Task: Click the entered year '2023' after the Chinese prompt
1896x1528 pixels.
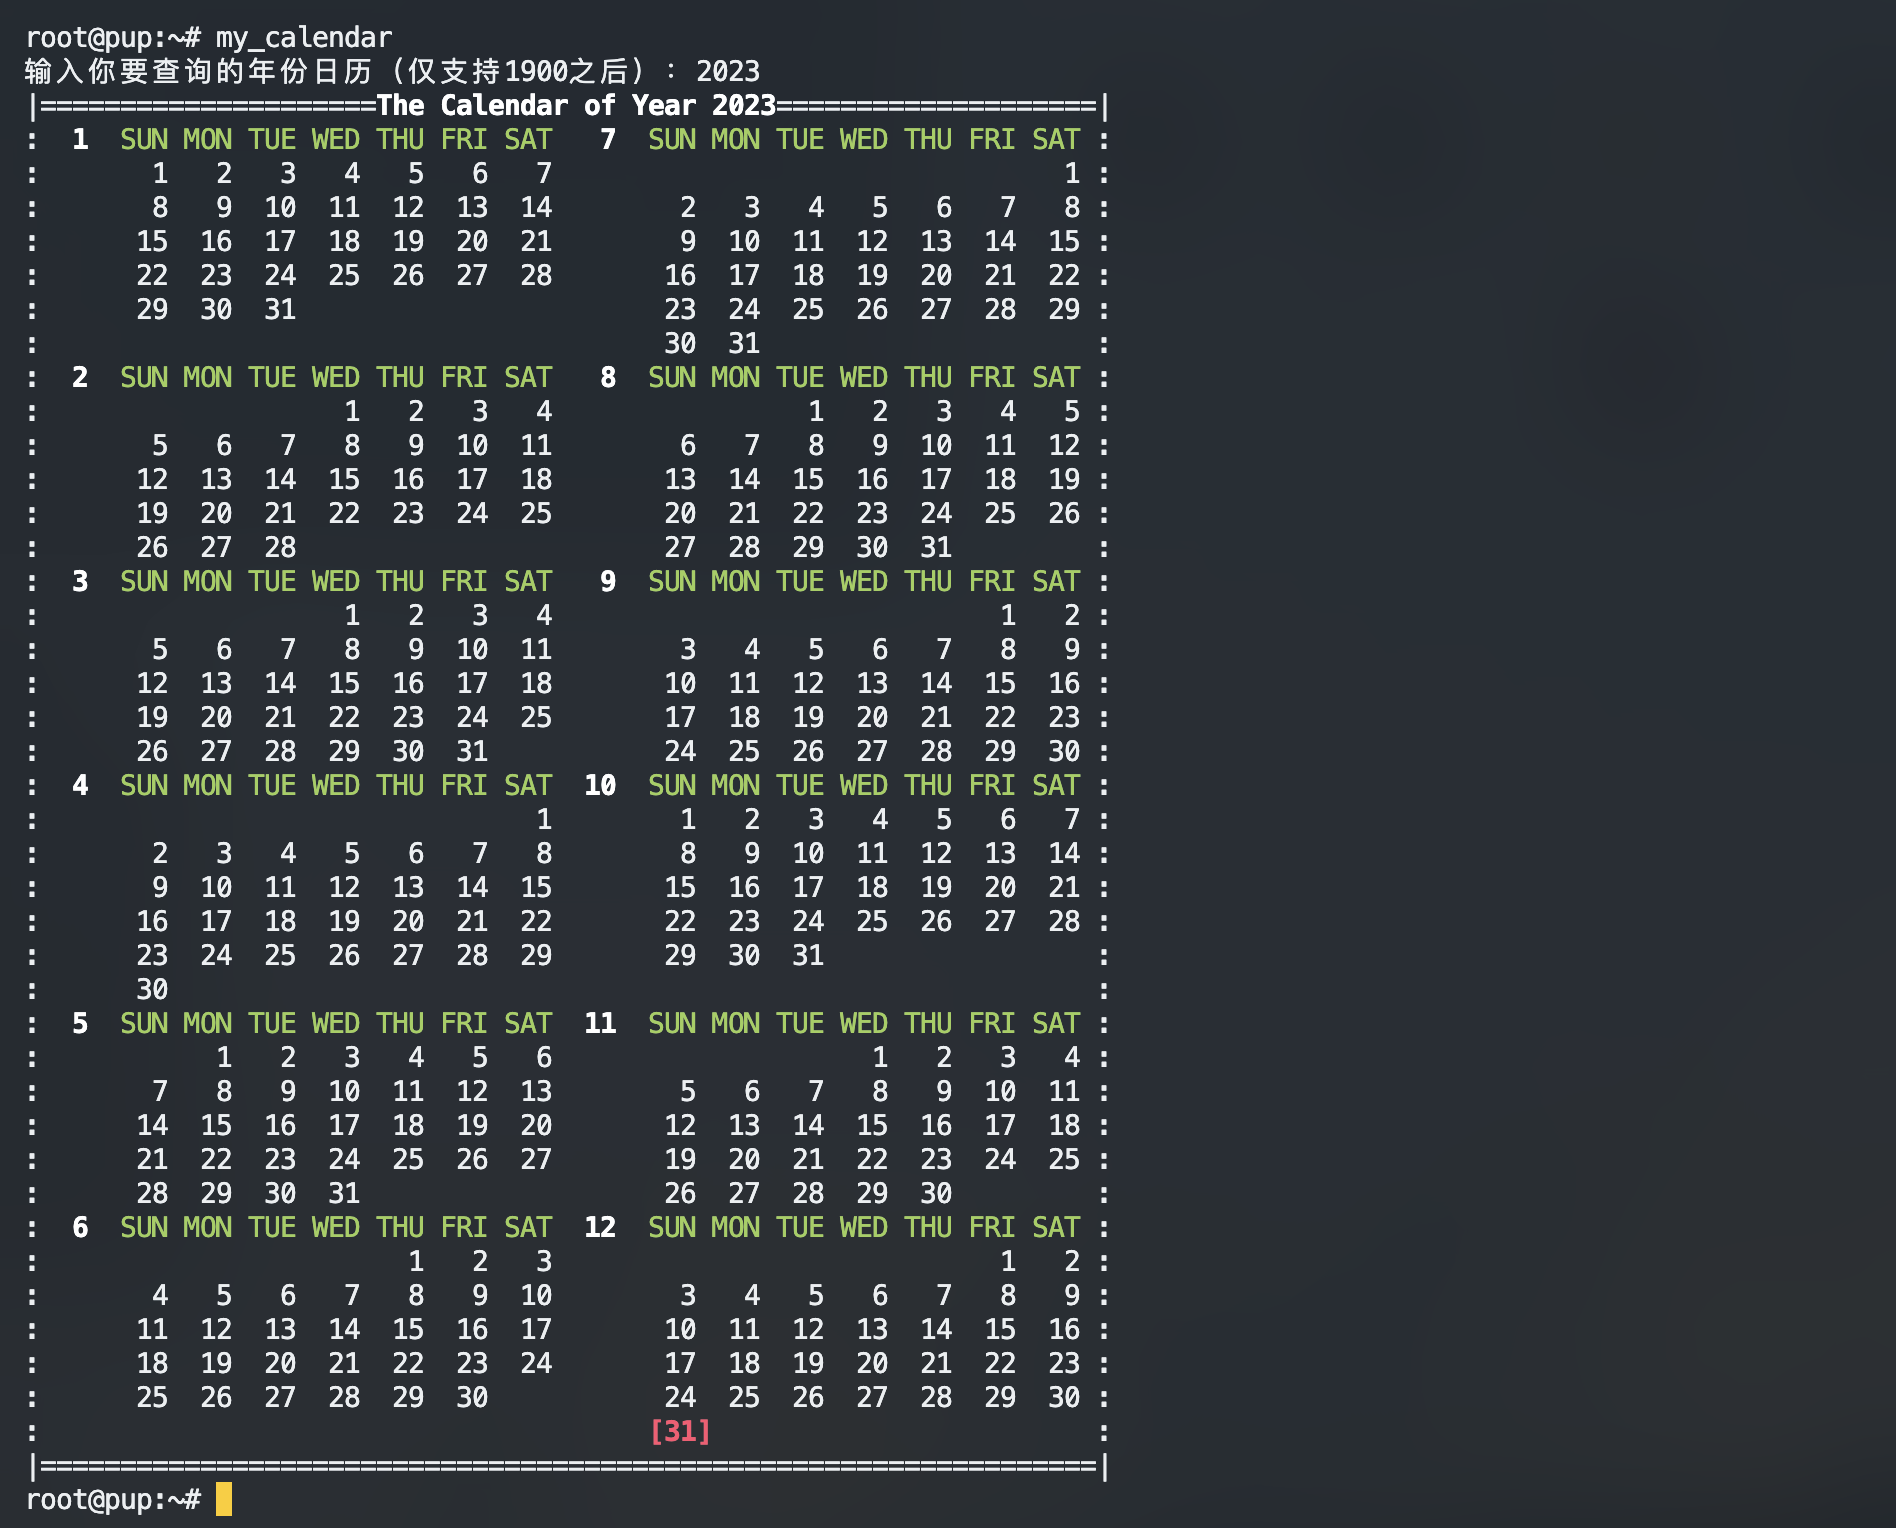Action: coord(728,71)
